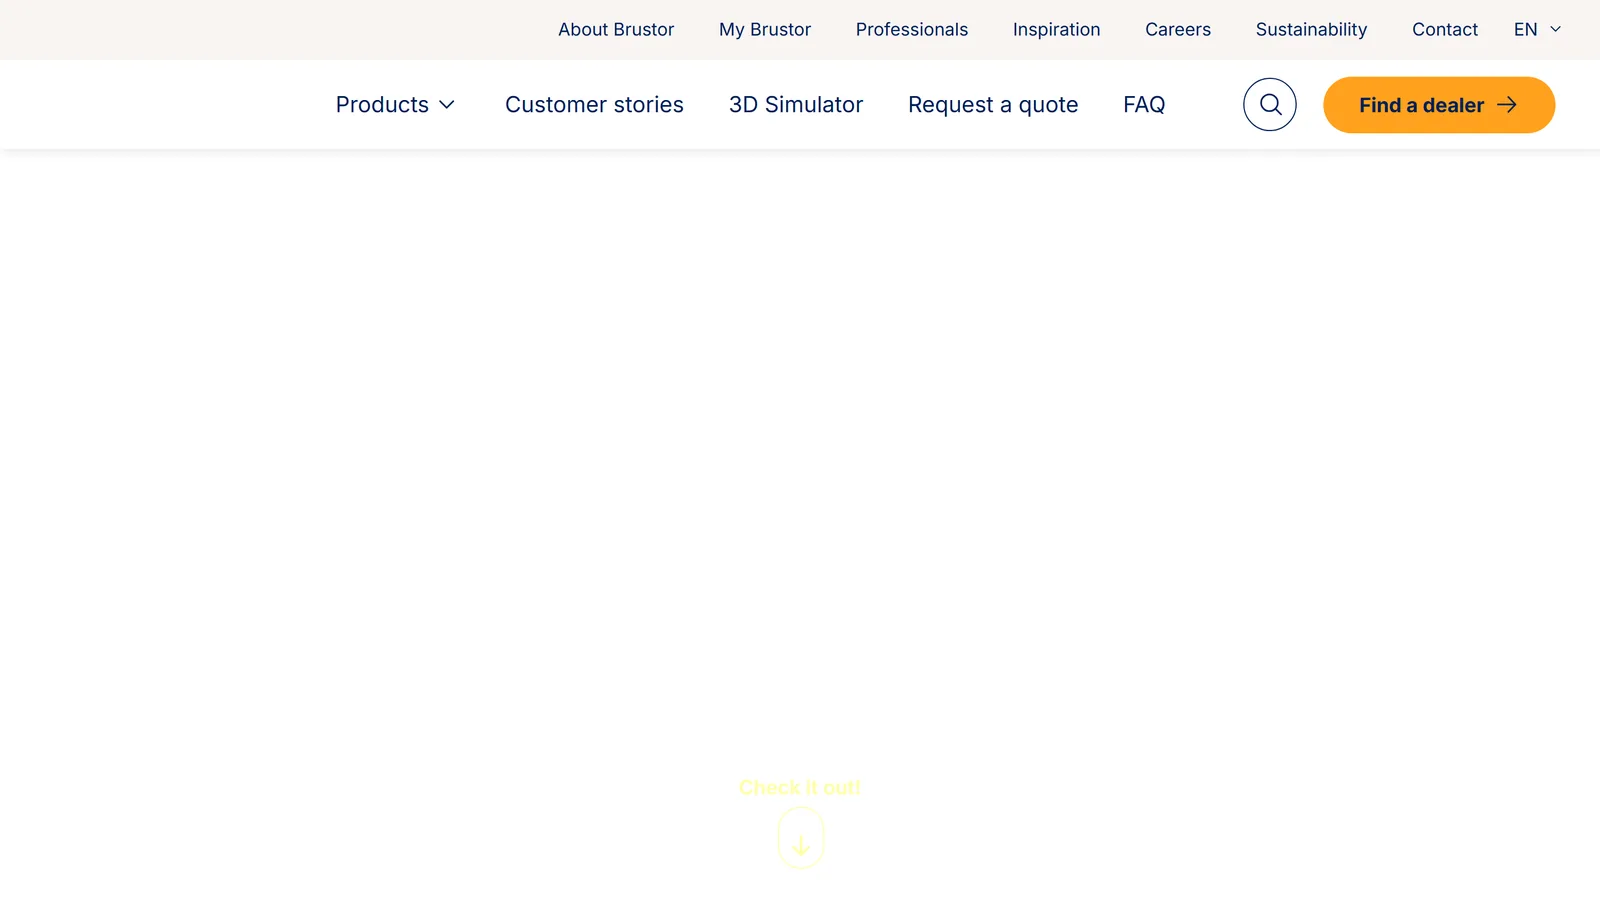
Task: Open Customer stories page
Action: (x=594, y=105)
